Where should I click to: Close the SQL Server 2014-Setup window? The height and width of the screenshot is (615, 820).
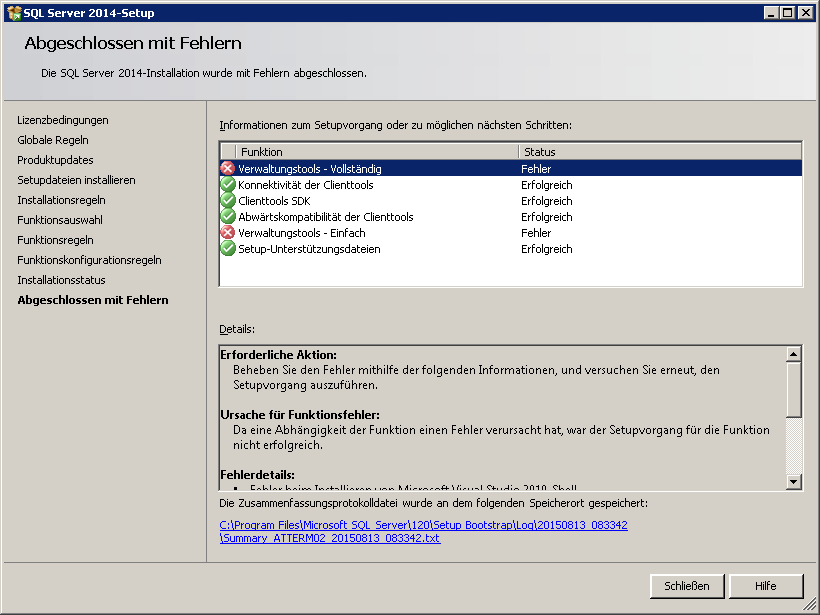(x=806, y=13)
